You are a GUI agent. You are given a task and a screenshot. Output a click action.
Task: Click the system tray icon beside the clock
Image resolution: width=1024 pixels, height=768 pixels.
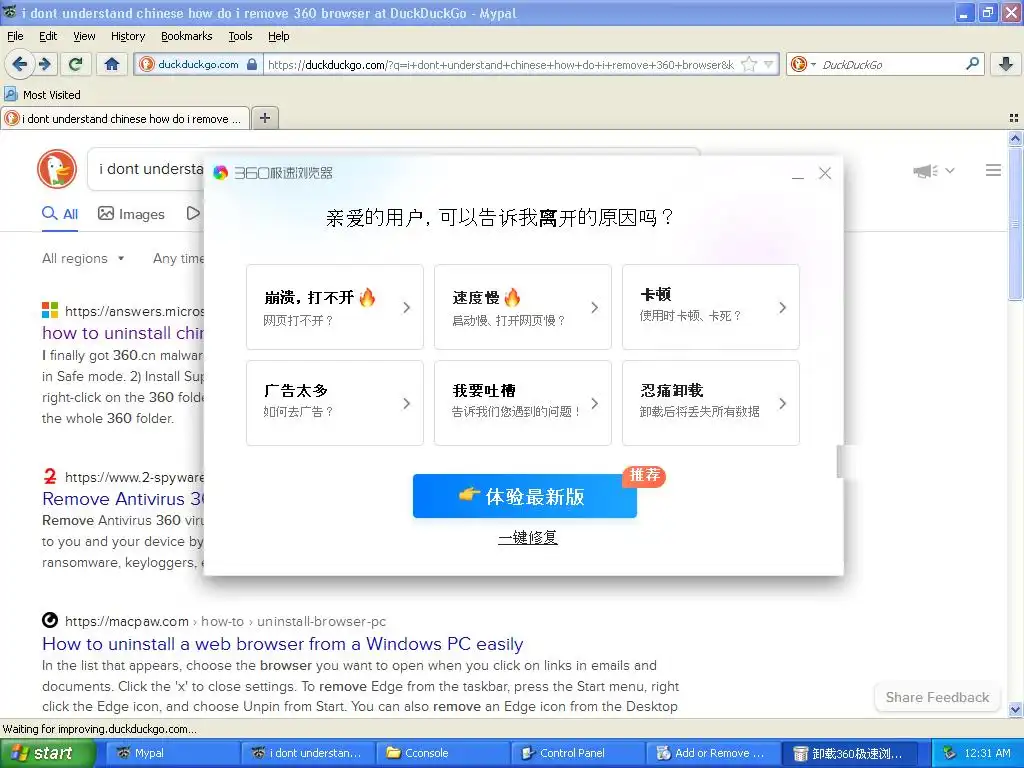(950, 753)
